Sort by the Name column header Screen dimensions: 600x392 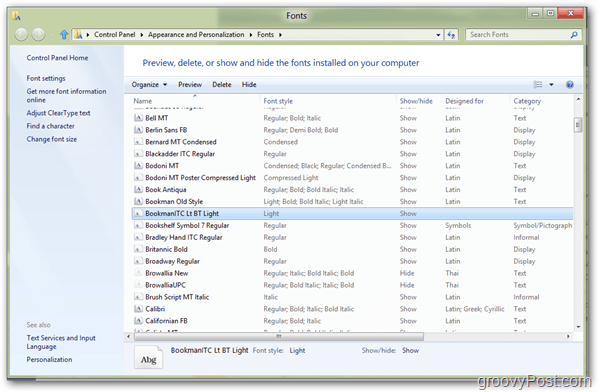click(x=143, y=101)
